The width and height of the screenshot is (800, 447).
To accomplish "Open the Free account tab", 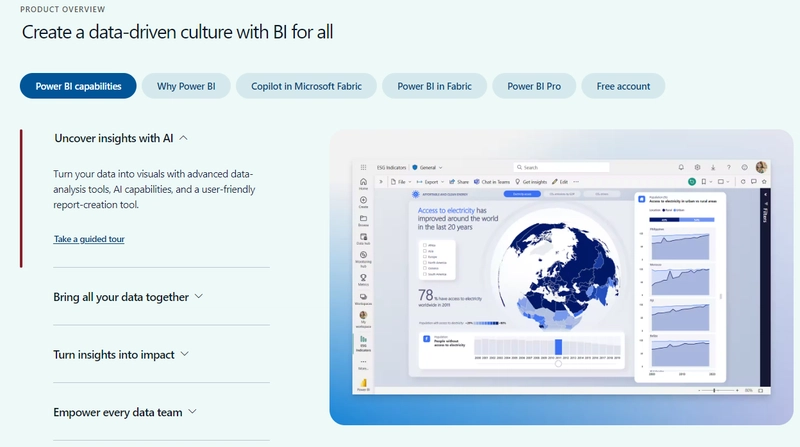I will [x=623, y=86].
